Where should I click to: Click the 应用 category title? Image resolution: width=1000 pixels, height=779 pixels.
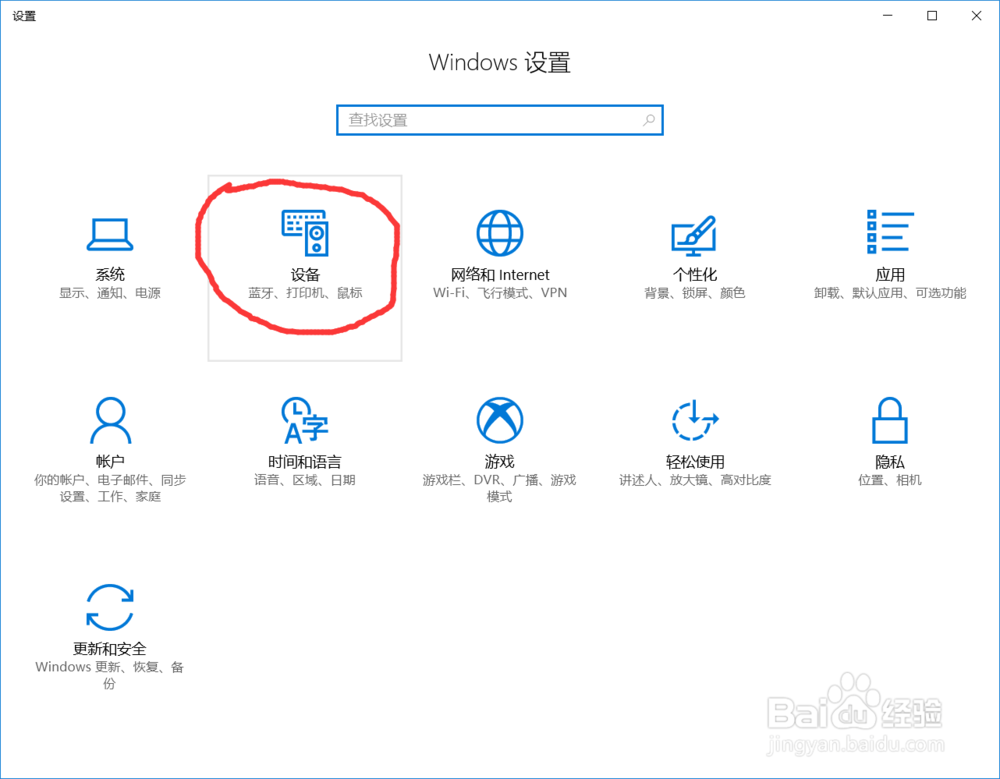(890, 274)
